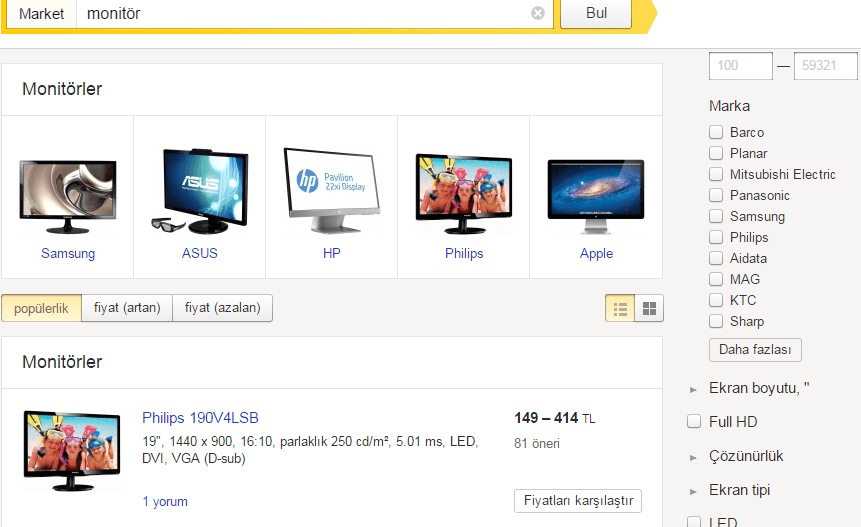Expand the Çözünürlük filter section

[745, 456]
